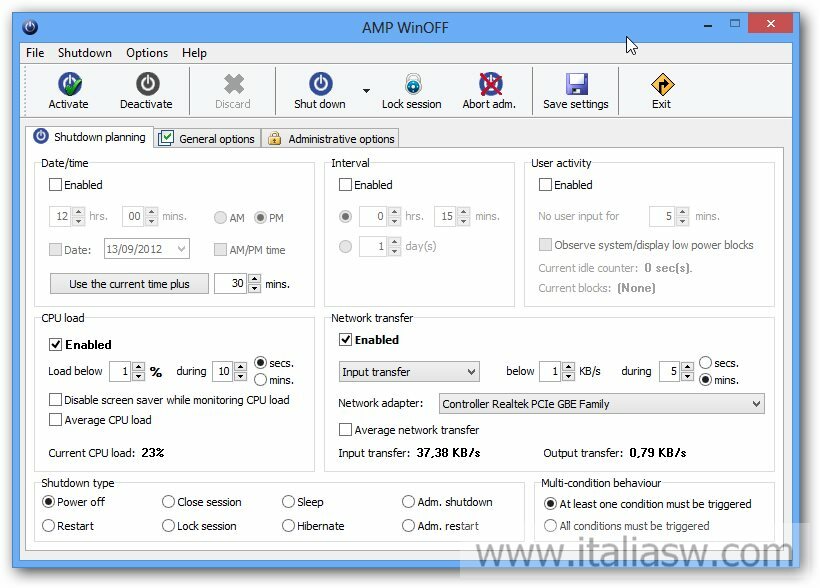Increase the CPU during seconds stepper
Image resolution: width=820 pixels, height=588 pixels.
coord(241,367)
